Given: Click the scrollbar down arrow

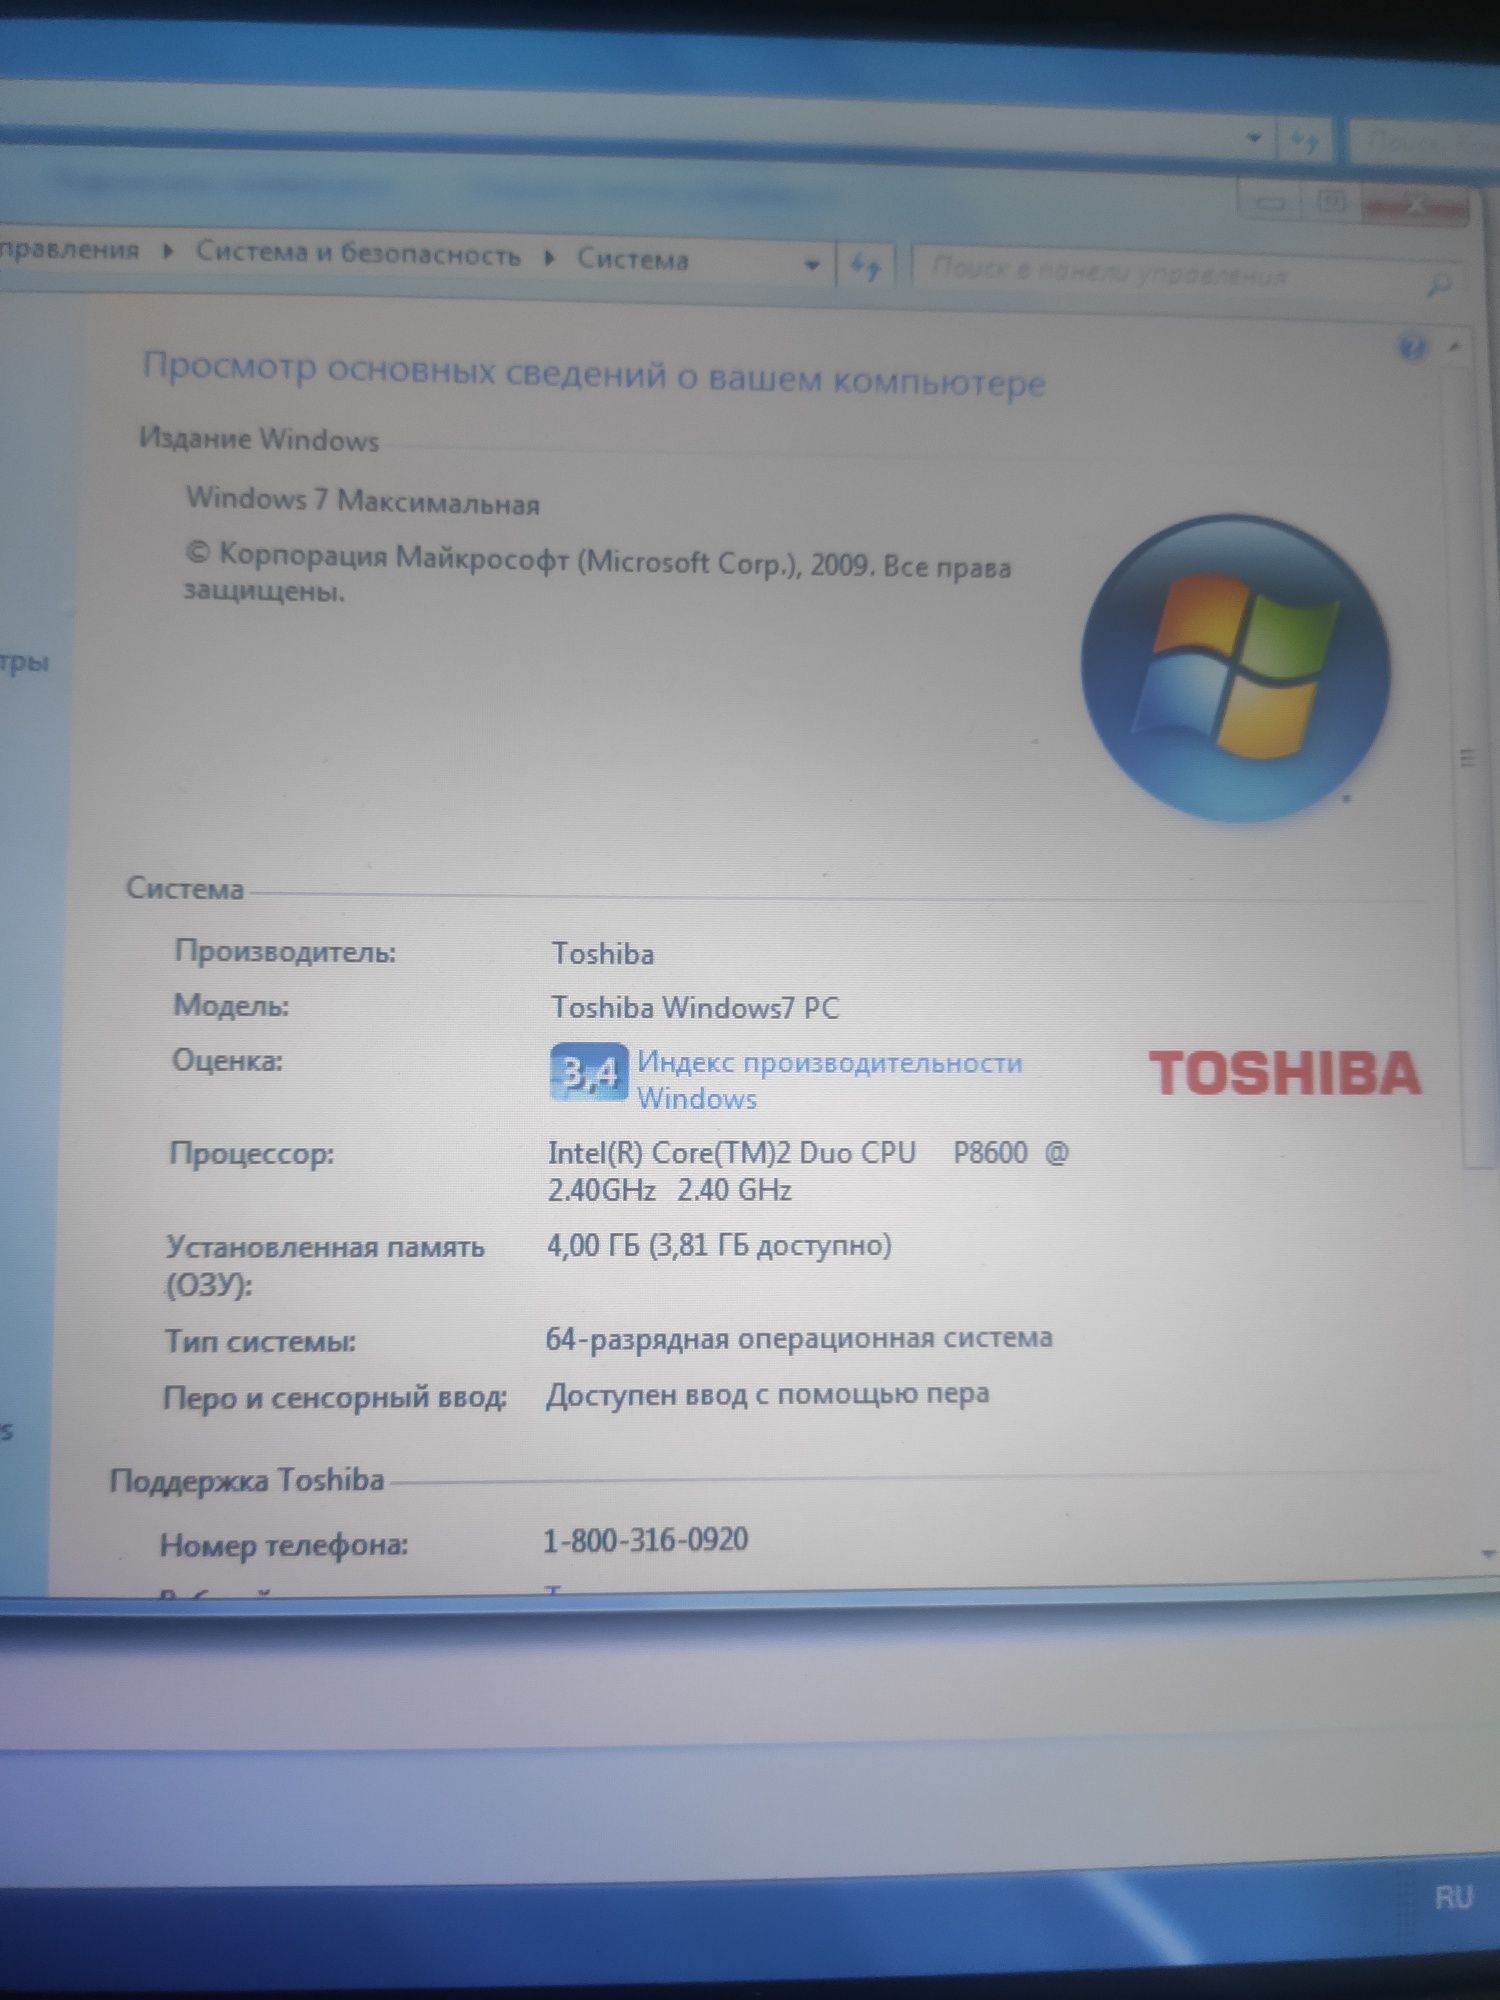Looking at the screenshot, I should coord(1487,1554).
